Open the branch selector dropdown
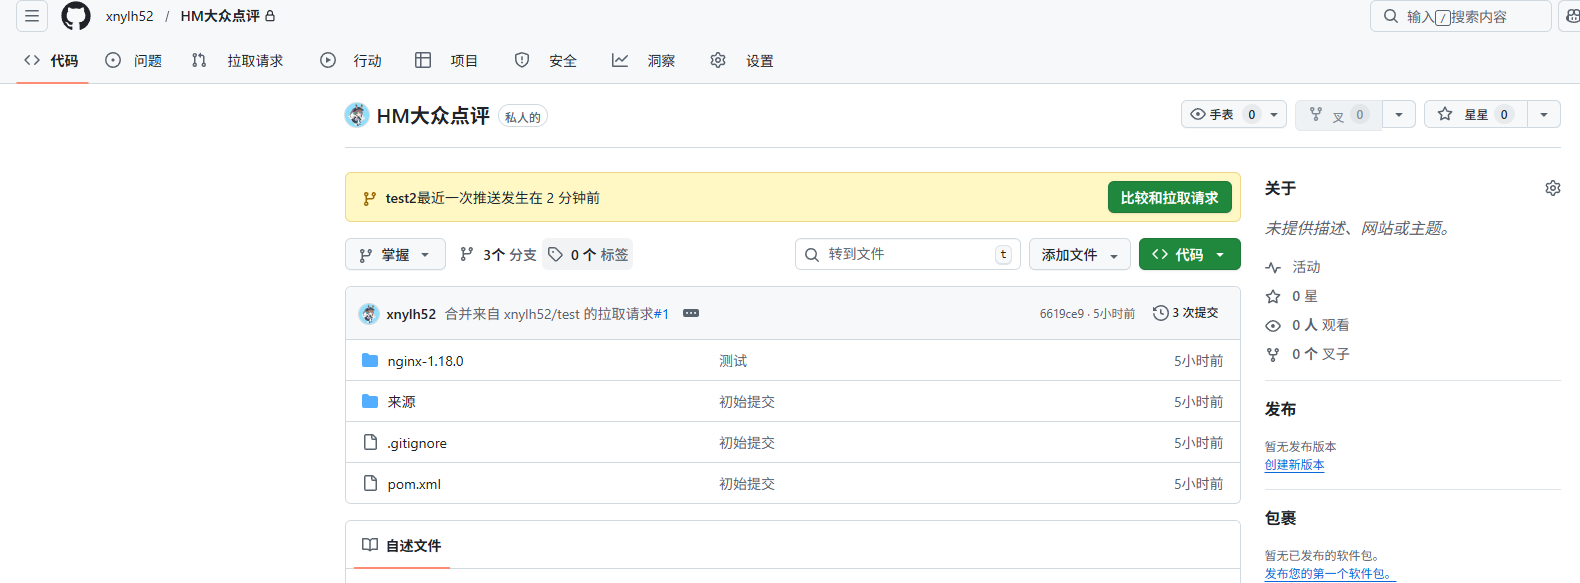Viewport: 1580px width, 583px height. (395, 255)
